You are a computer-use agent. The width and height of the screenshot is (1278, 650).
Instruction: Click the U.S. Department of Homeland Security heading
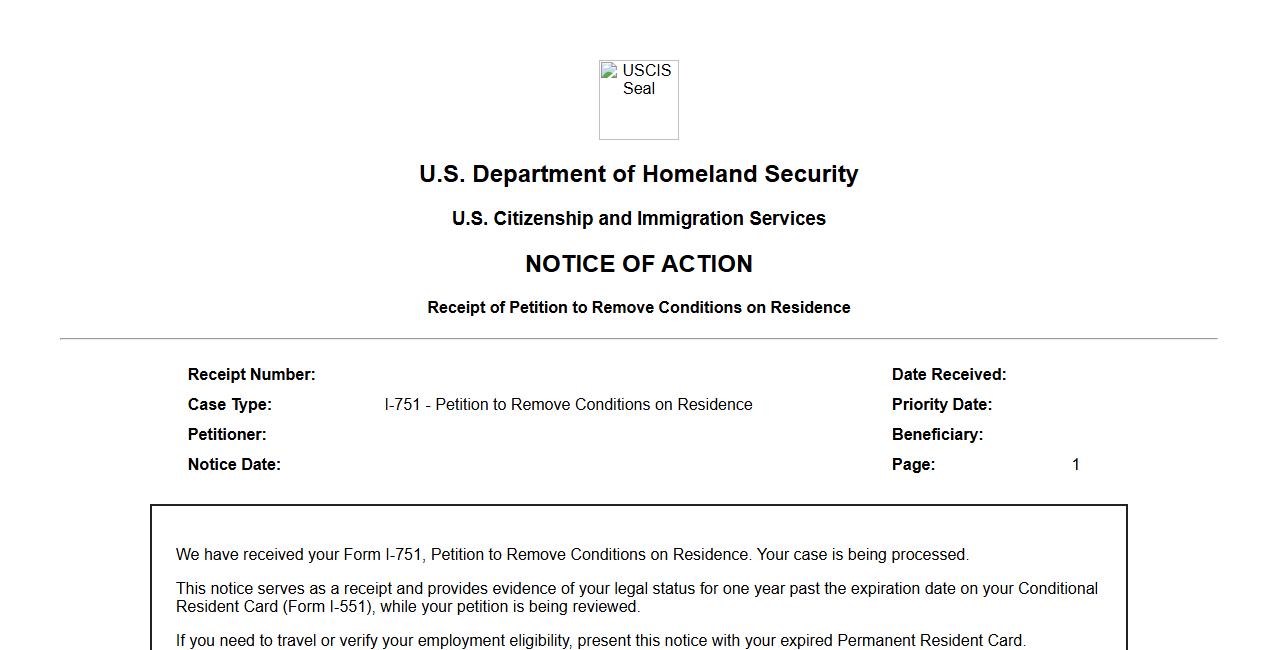(x=638, y=174)
